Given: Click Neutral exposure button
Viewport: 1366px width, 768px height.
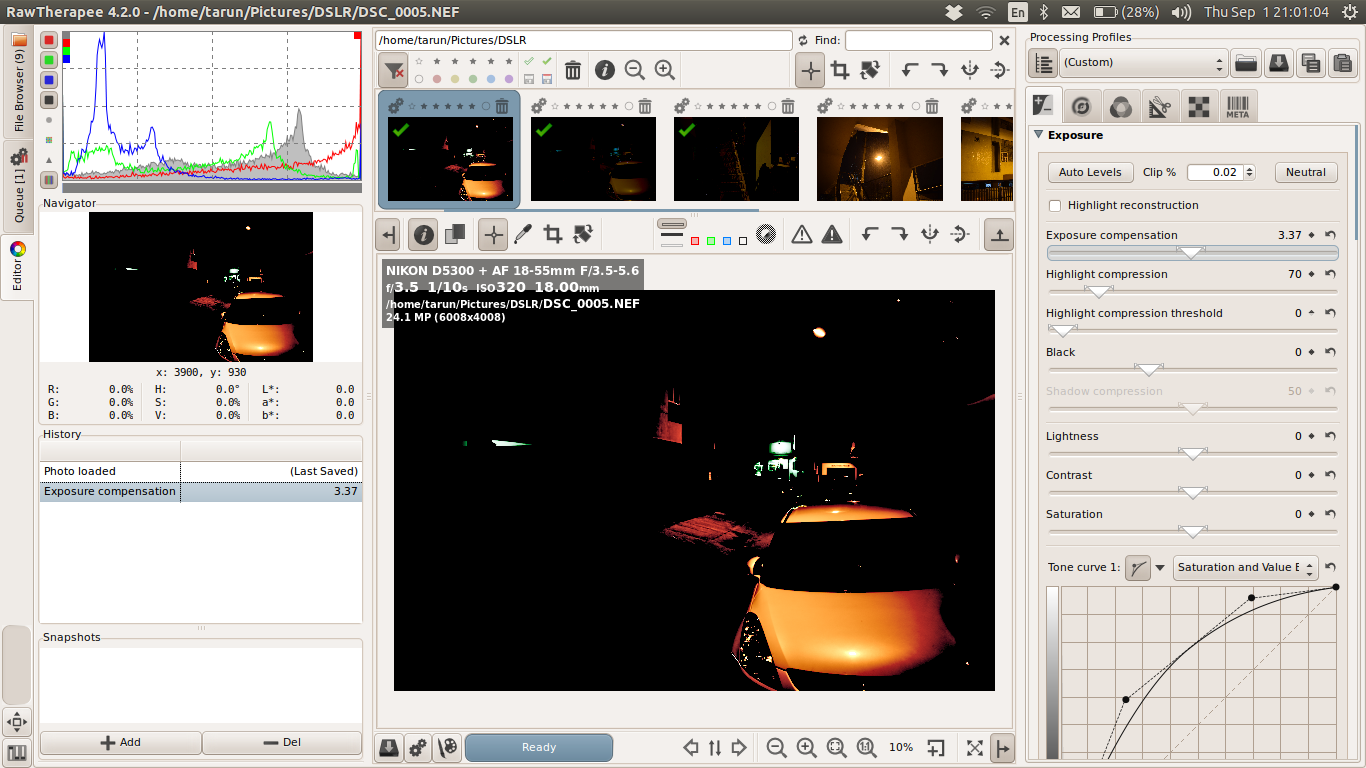Looking at the screenshot, I should coord(1305,172).
